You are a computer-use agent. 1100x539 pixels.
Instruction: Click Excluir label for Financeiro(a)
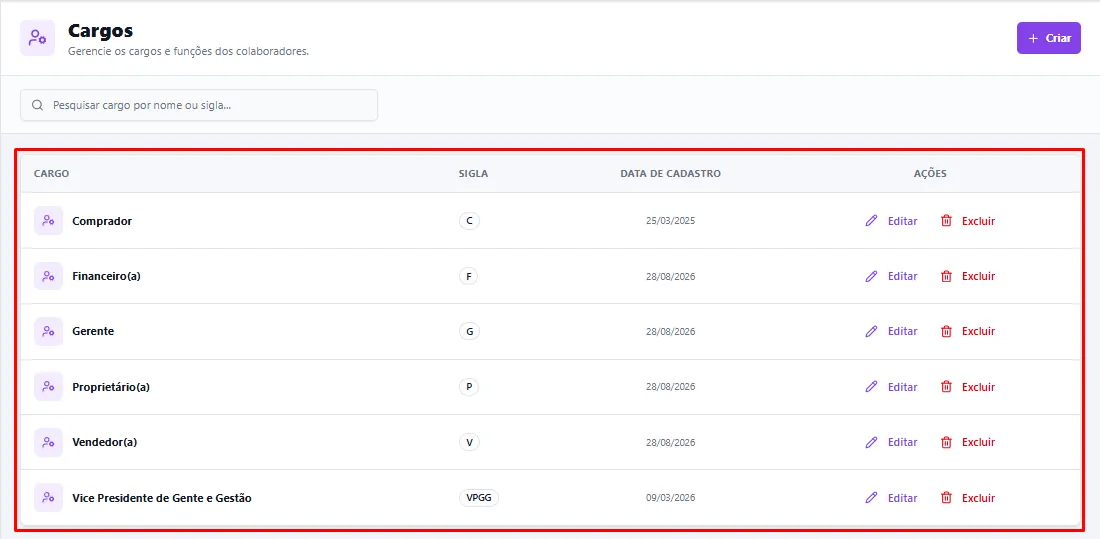coord(978,276)
